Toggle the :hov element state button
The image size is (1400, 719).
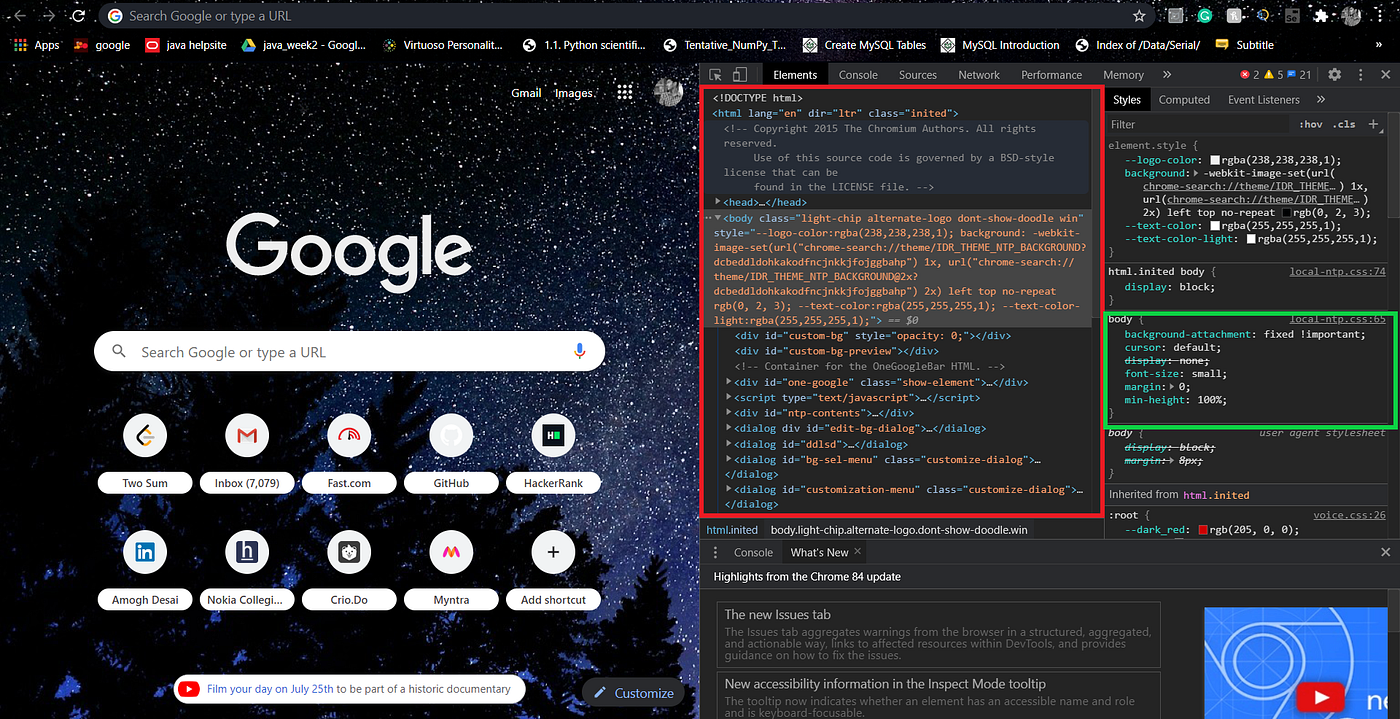pyautogui.click(x=1310, y=124)
